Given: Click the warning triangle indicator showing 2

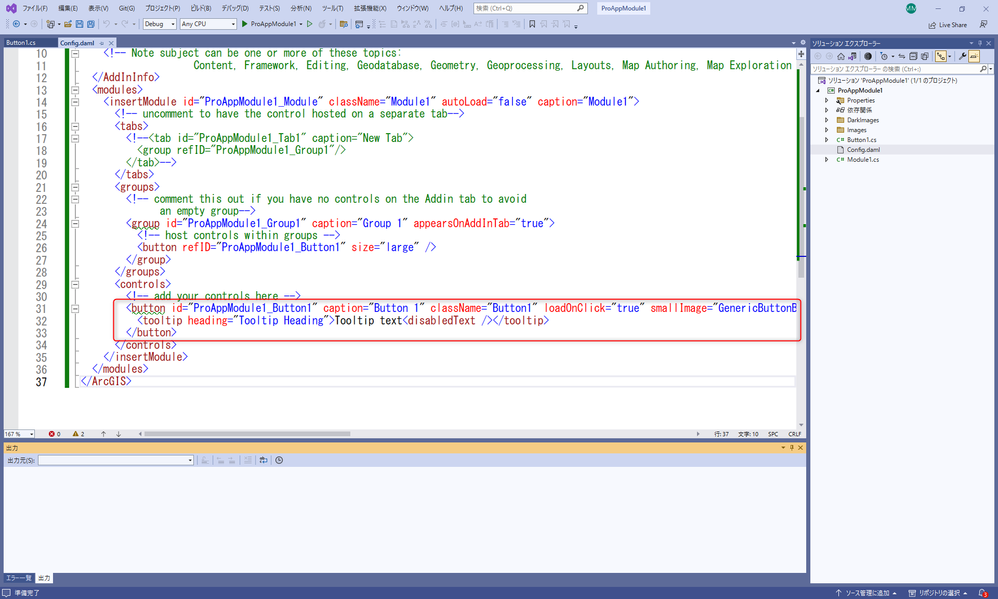Looking at the screenshot, I should coord(77,434).
